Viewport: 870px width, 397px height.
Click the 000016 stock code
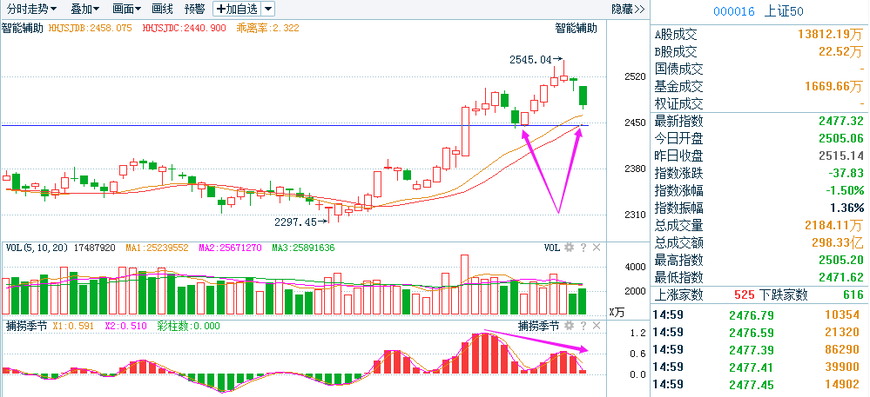tap(734, 11)
